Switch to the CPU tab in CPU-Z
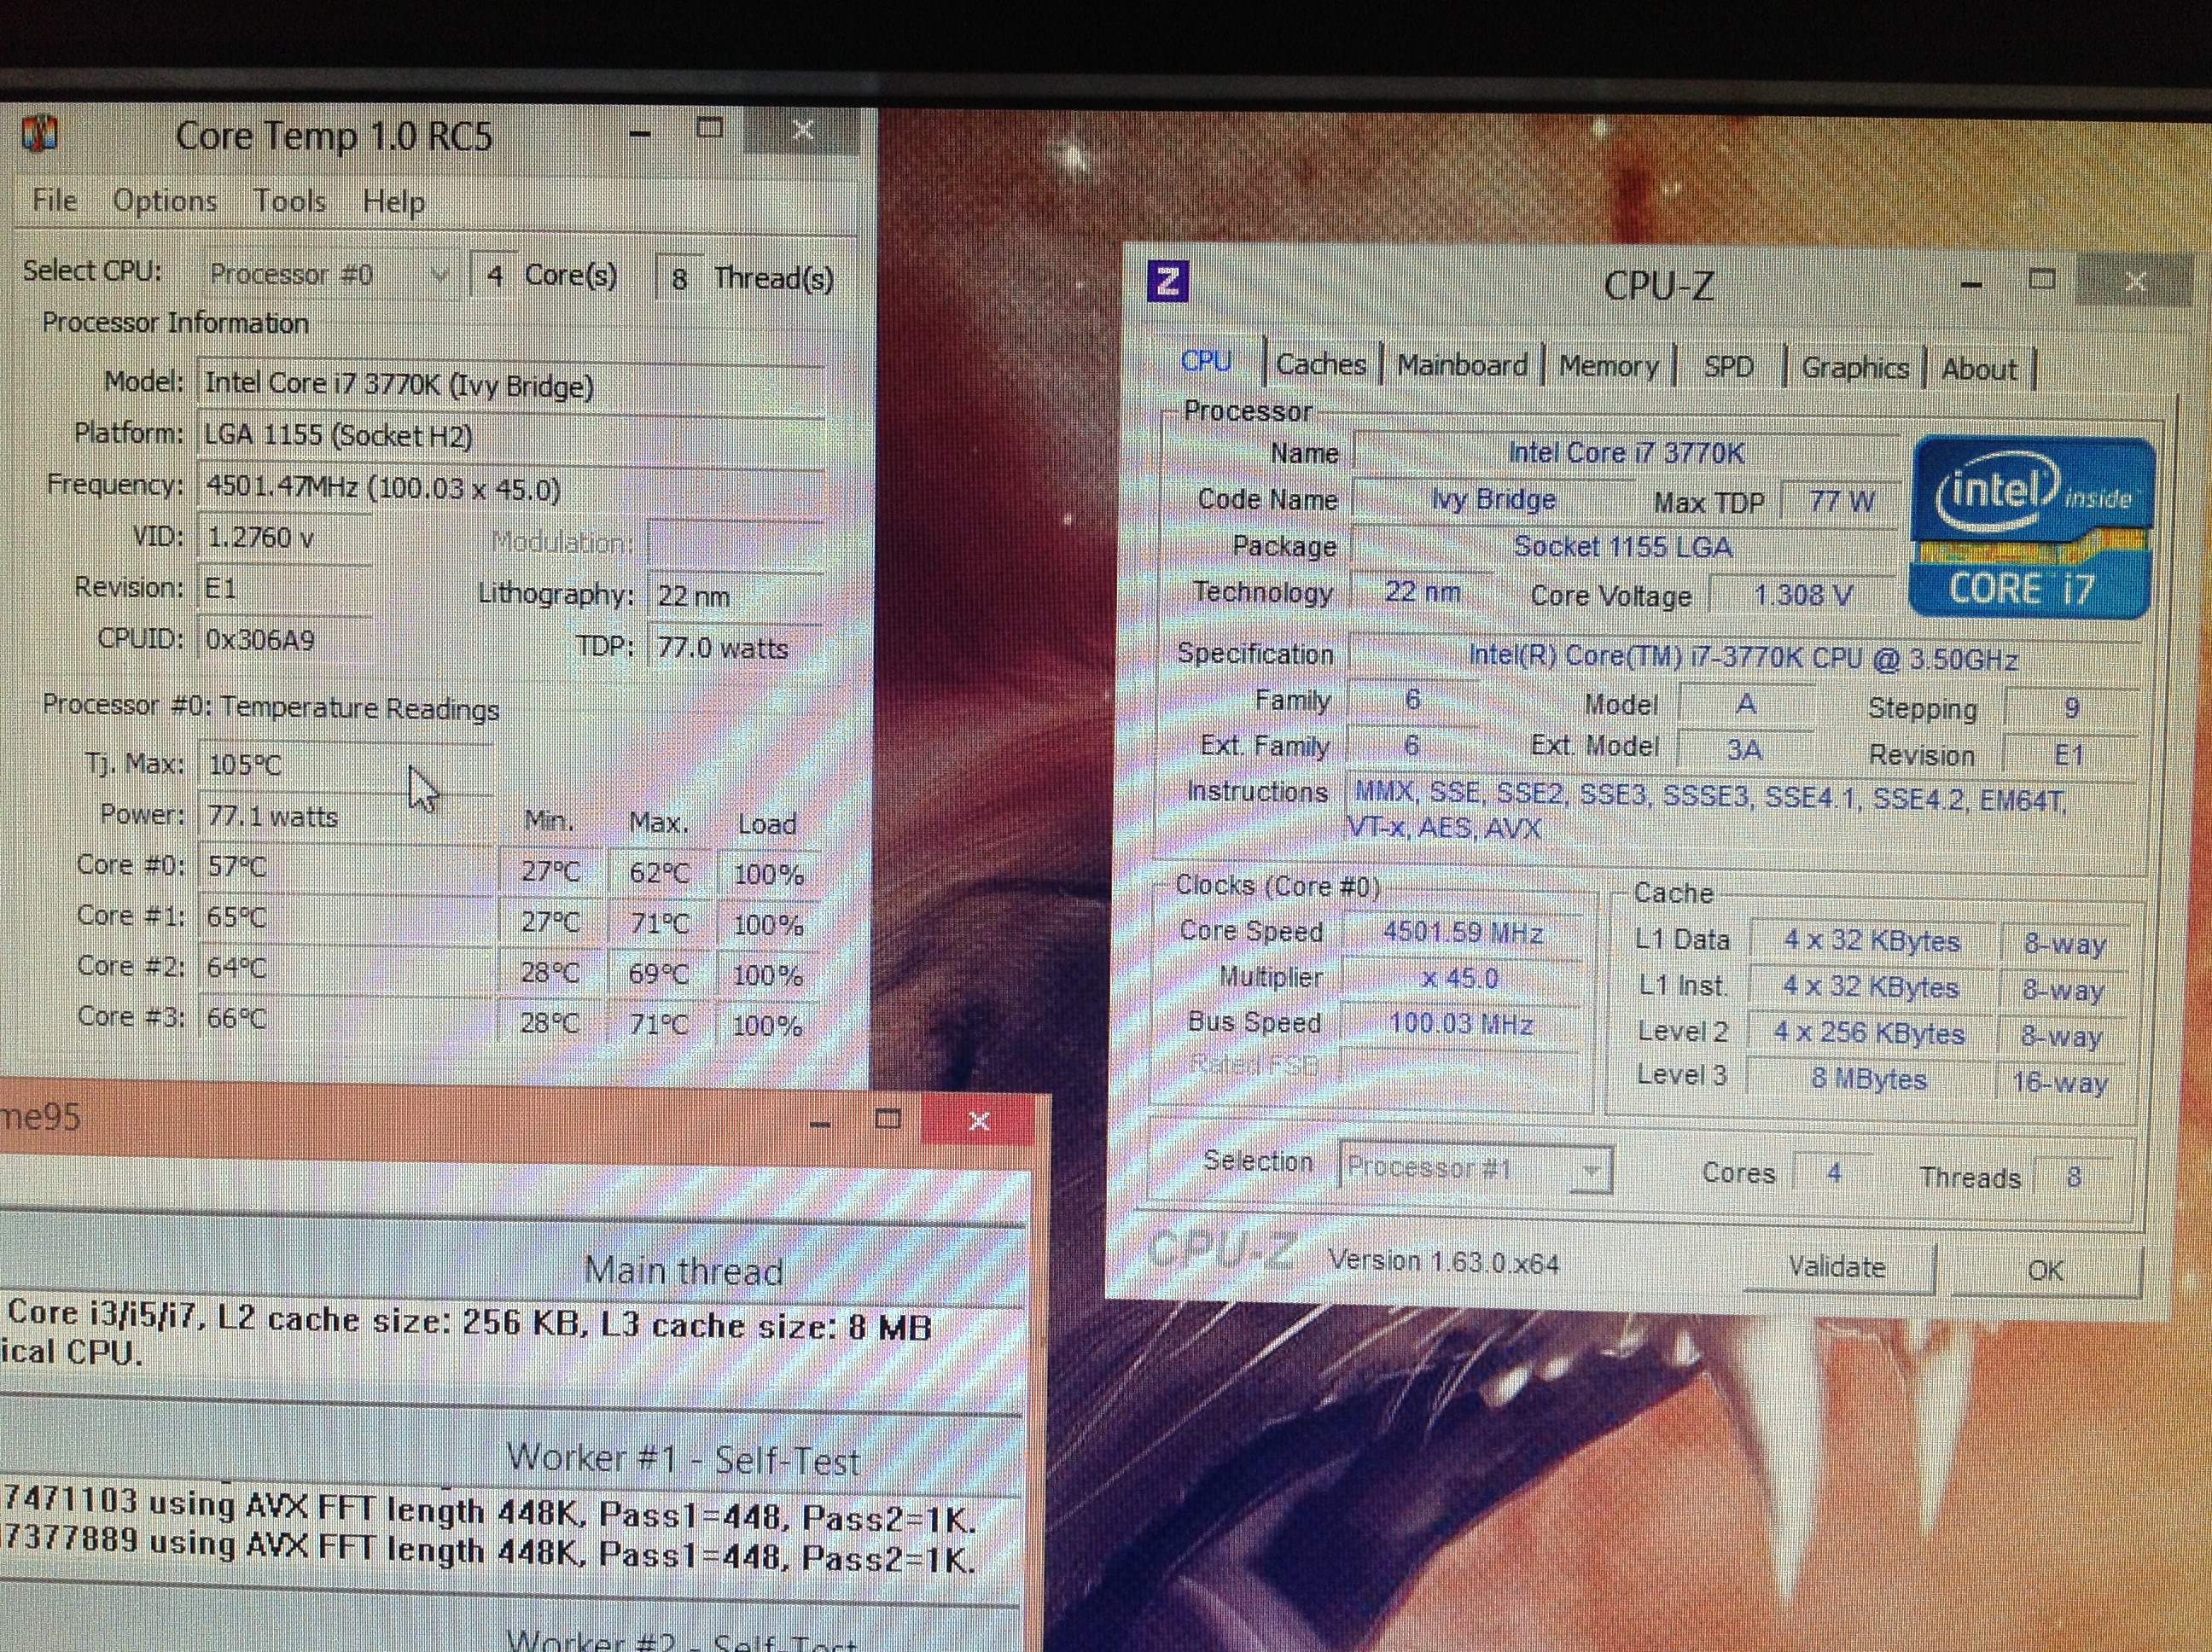 [1206, 361]
